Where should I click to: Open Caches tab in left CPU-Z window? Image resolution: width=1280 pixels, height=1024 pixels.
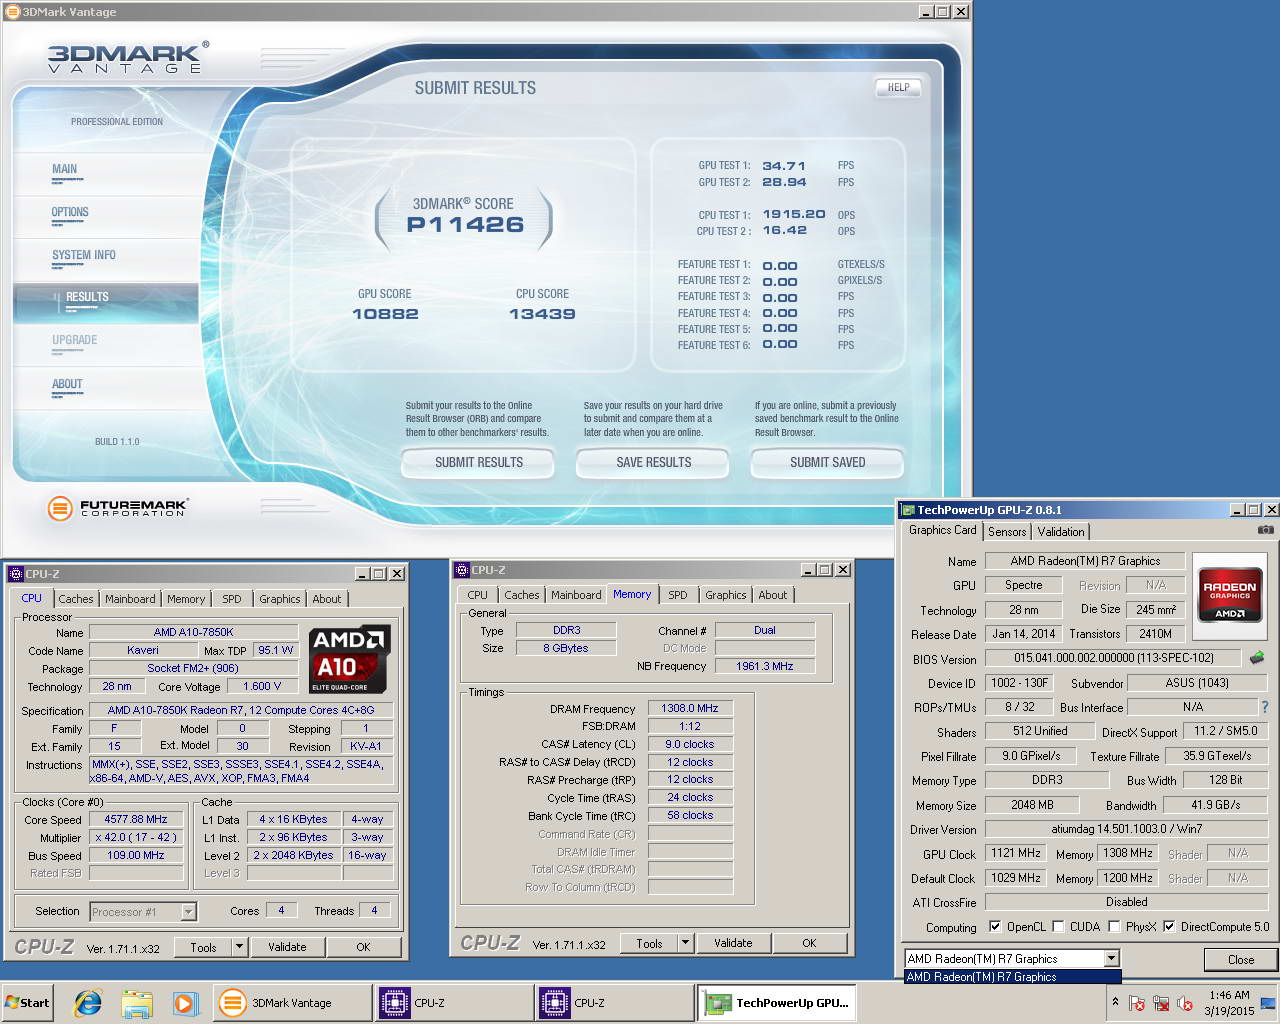tap(75, 599)
